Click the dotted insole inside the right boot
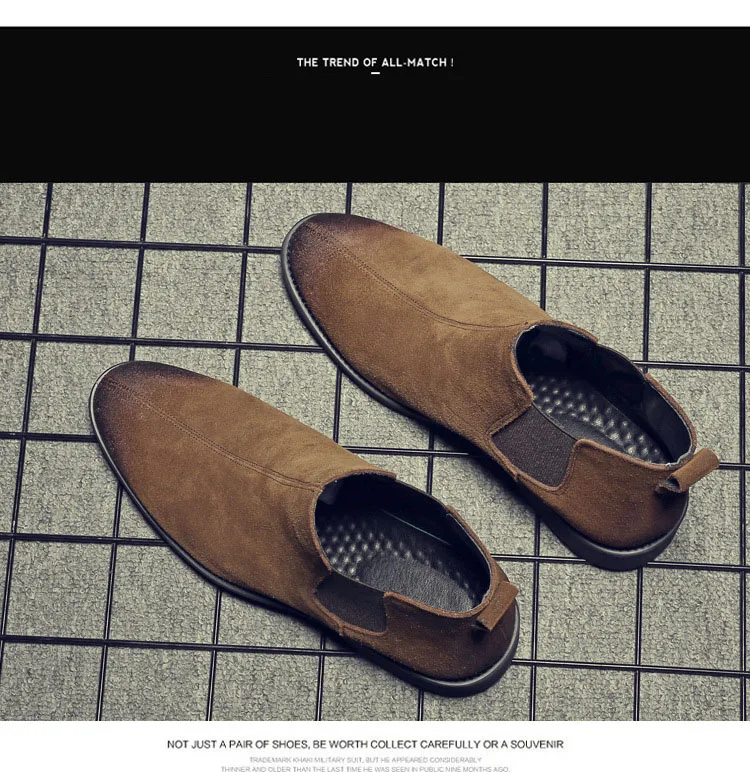This screenshot has height=772, width=750. point(596,416)
